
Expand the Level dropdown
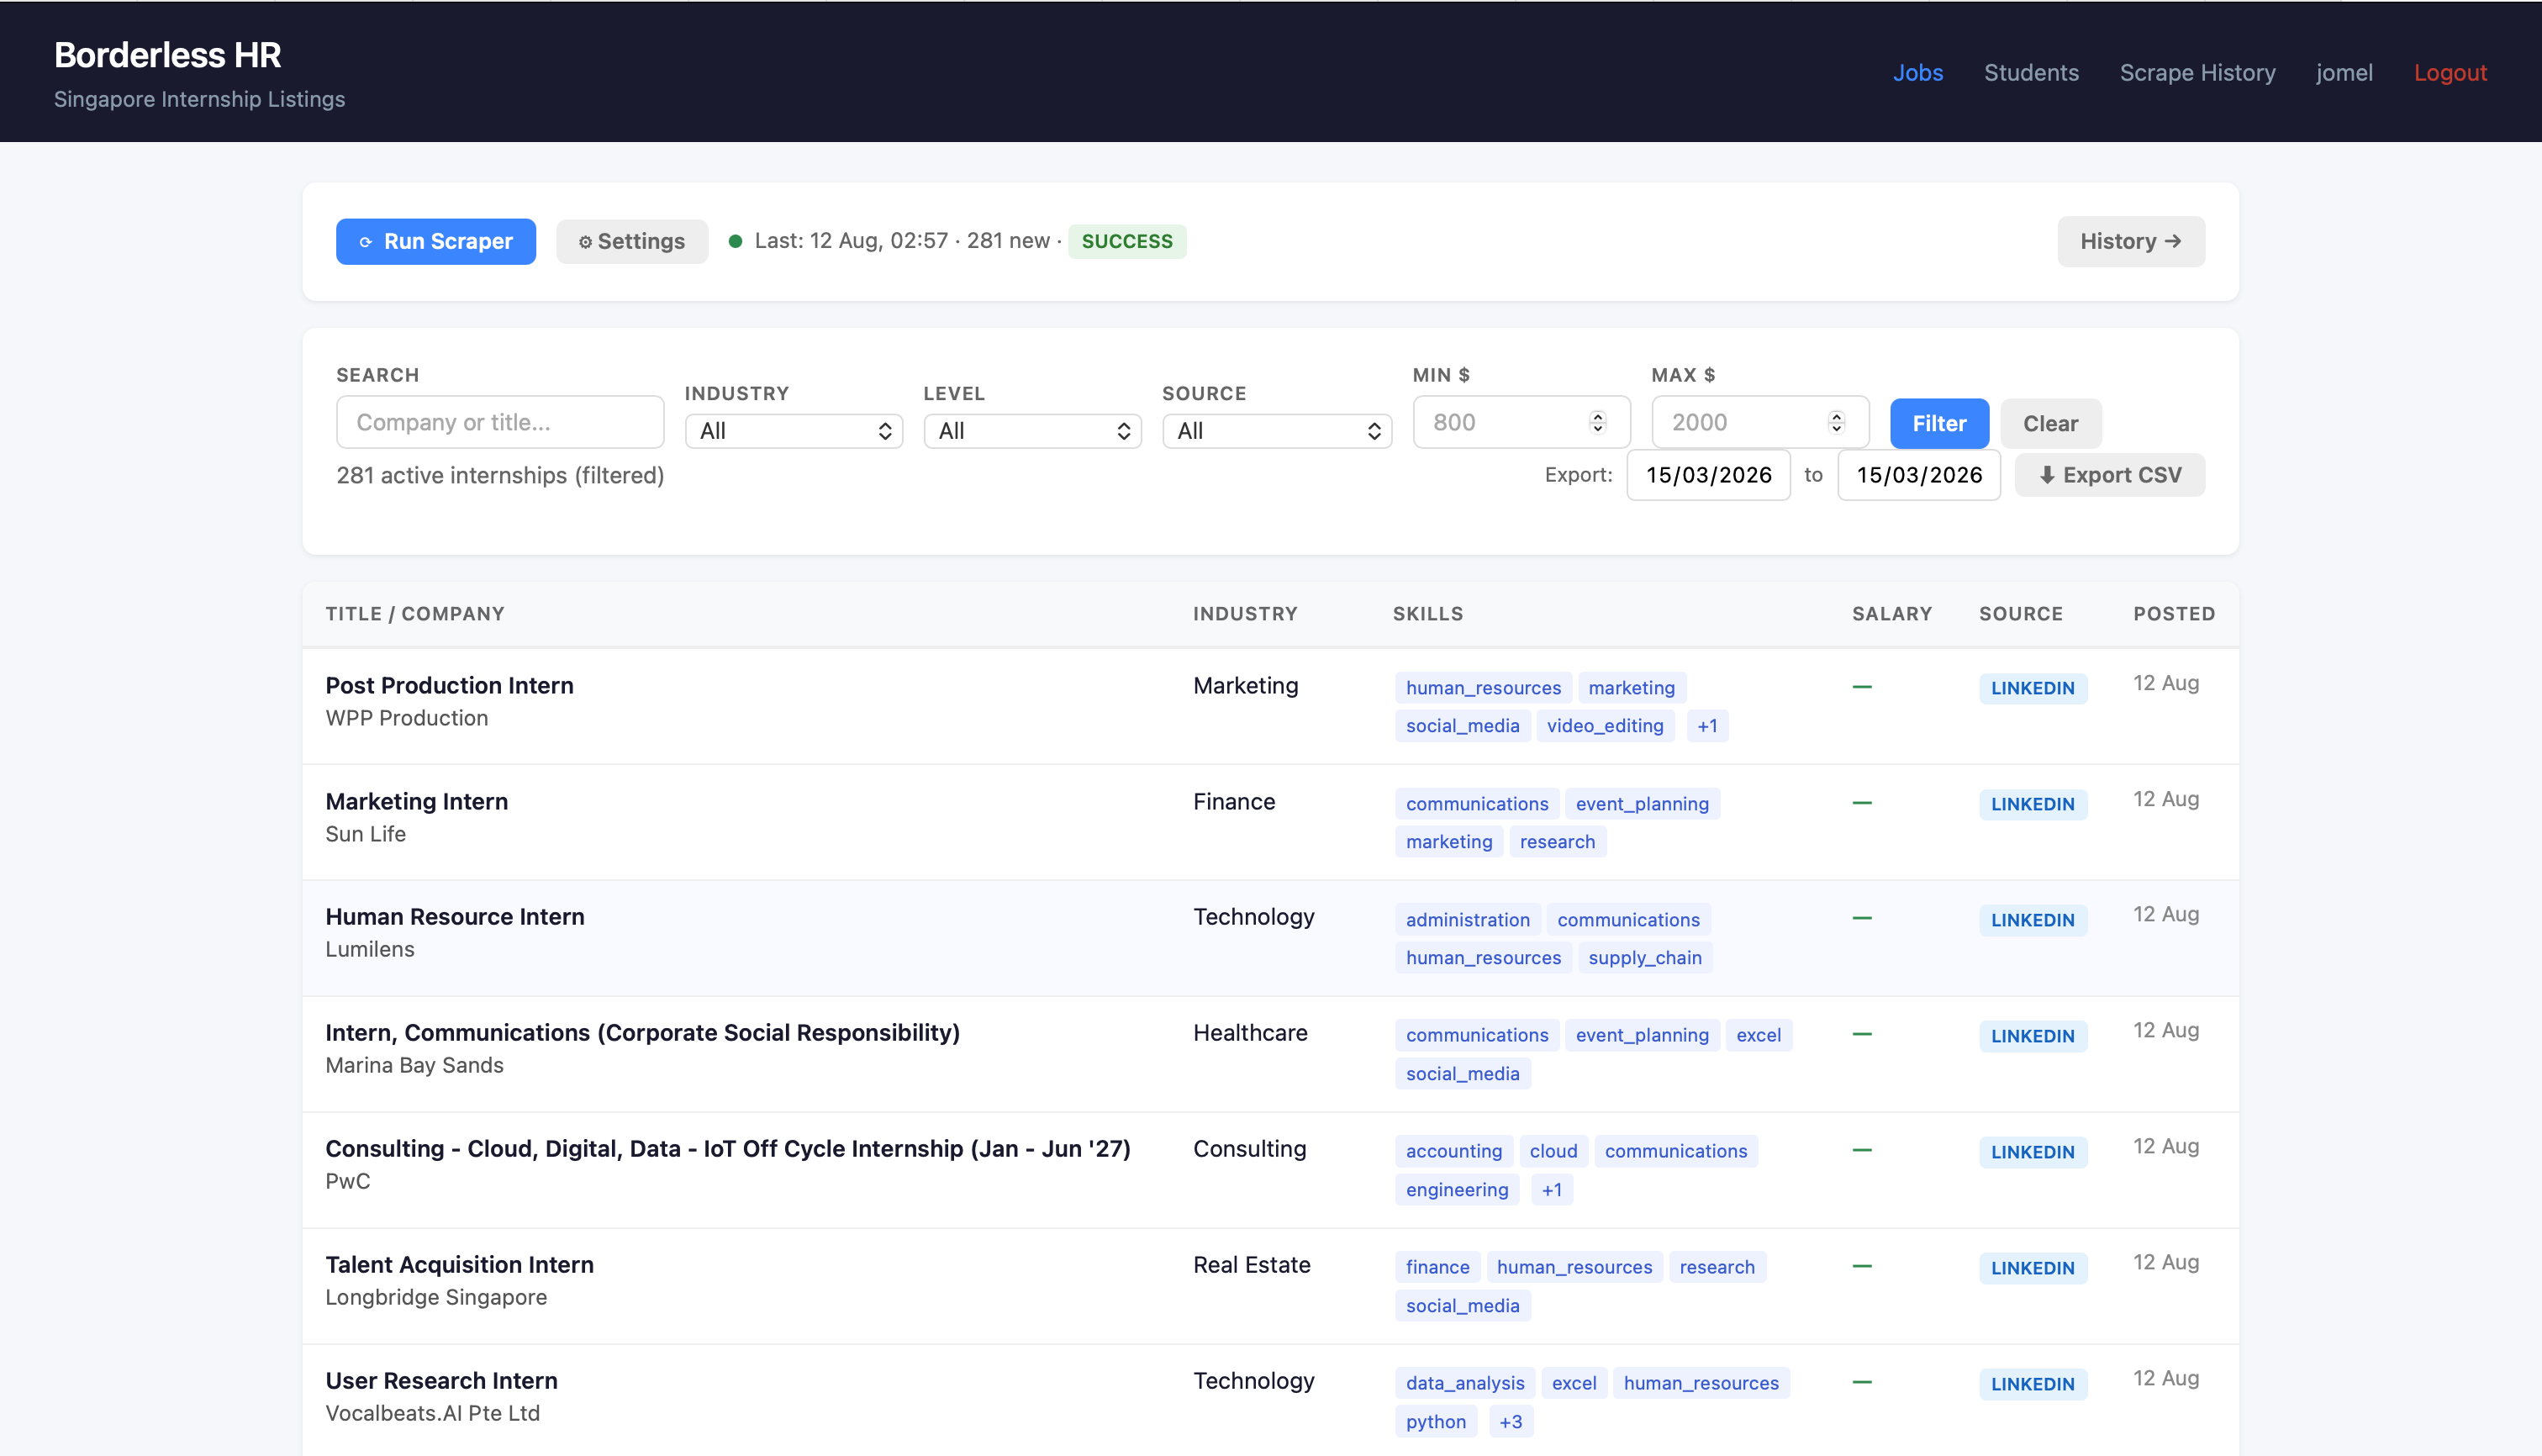click(x=1032, y=431)
